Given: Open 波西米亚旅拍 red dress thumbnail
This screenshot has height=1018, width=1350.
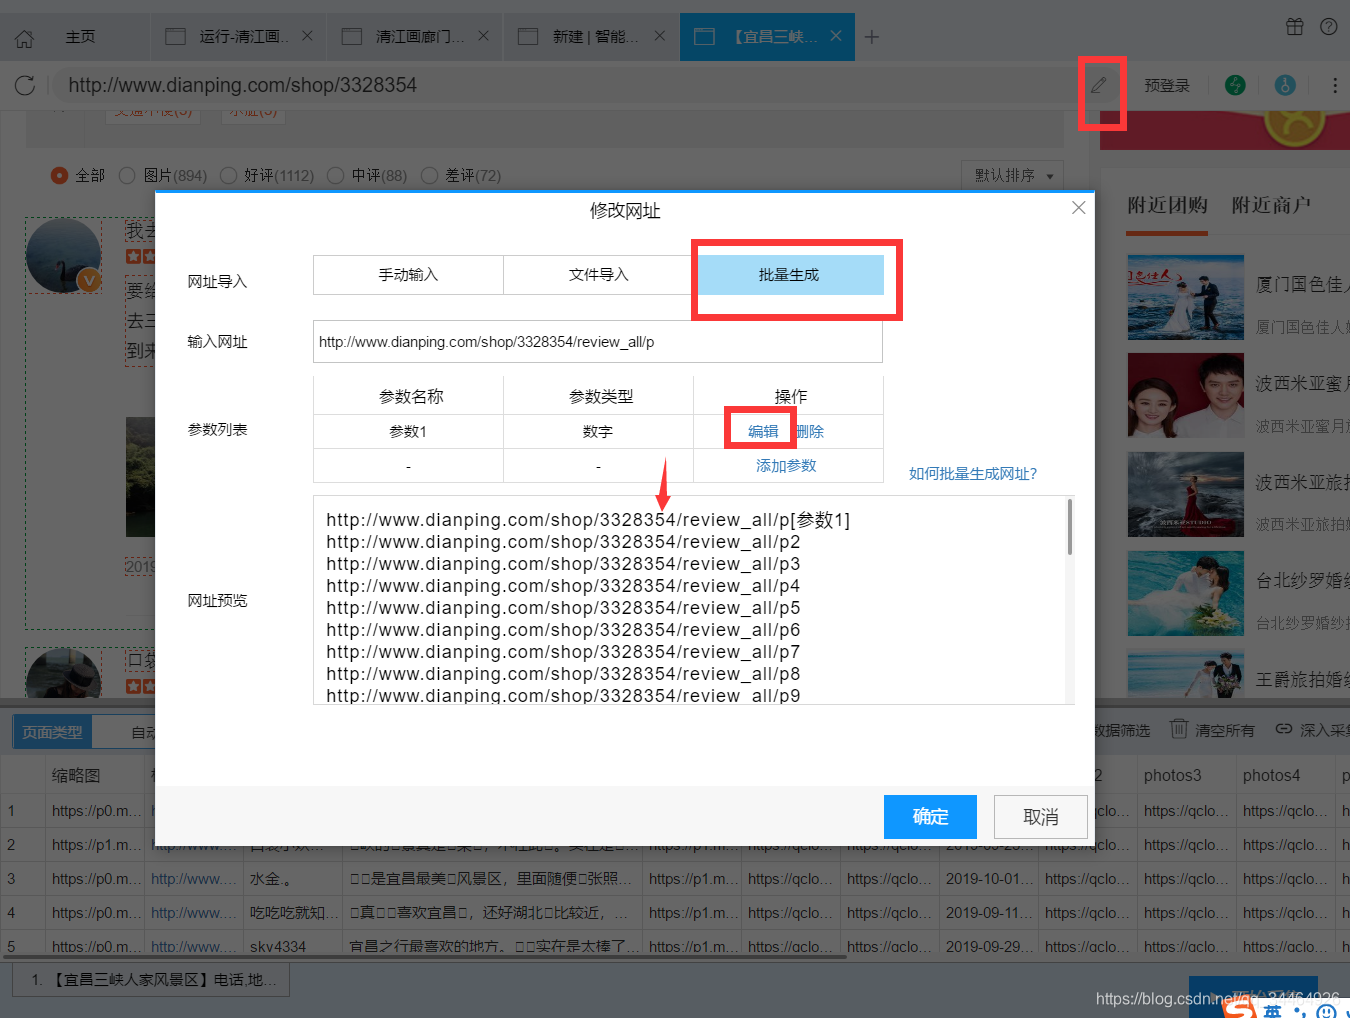Looking at the screenshot, I should click(1186, 494).
